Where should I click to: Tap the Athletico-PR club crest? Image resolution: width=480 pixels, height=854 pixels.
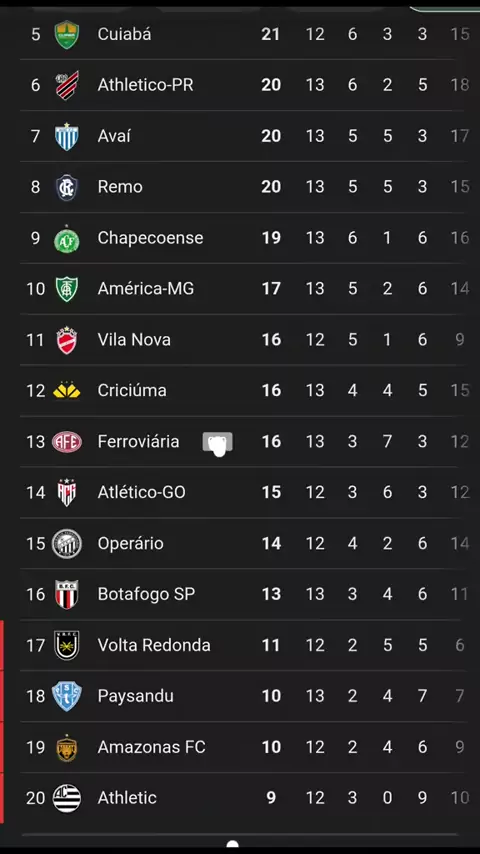[x=66, y=85]
